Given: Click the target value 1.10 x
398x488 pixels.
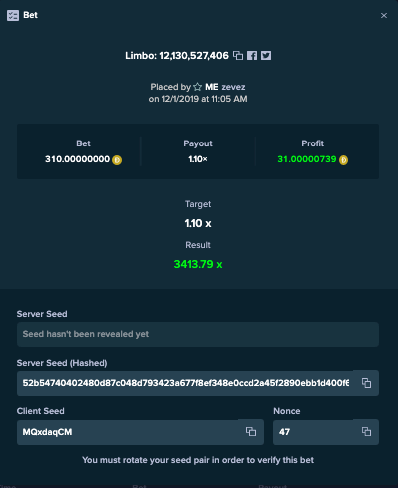Looking at the screenshot, I should [198, 223].
